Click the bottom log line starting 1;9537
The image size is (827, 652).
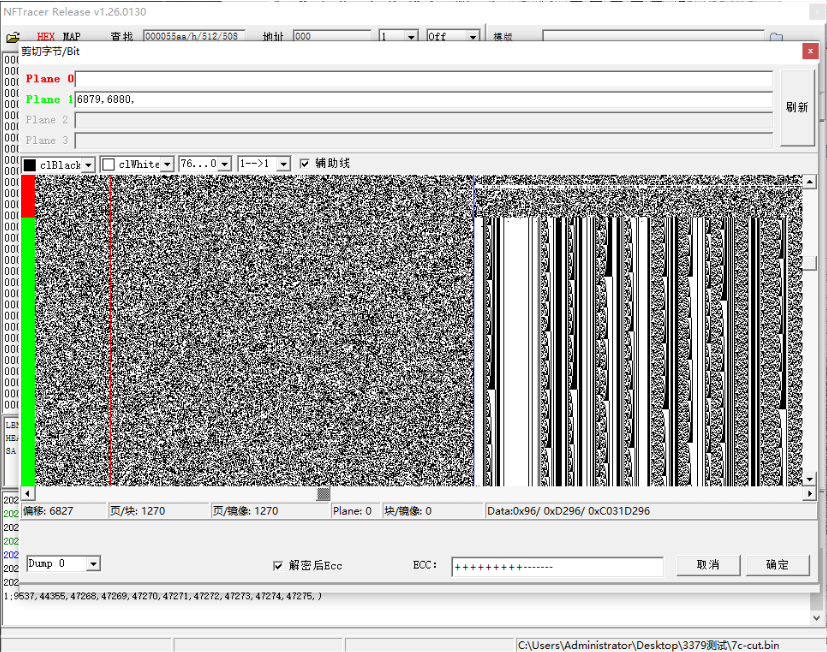162,596
